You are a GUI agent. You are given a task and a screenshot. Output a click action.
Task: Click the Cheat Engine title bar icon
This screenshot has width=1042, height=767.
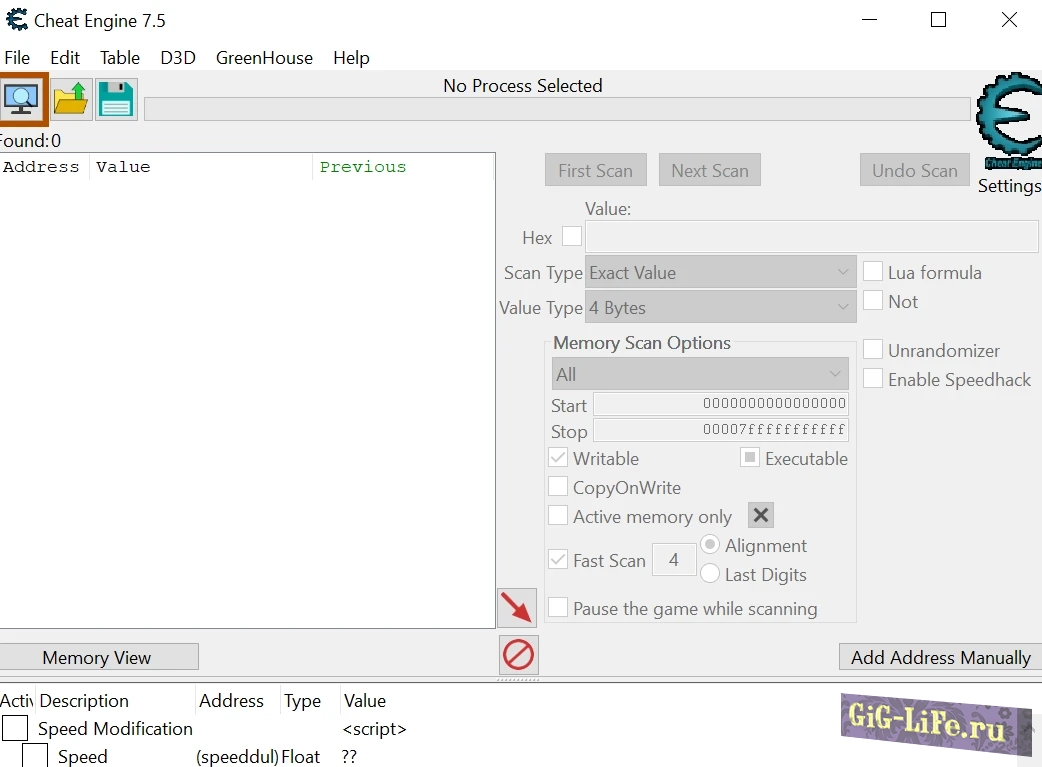(17, 20)
